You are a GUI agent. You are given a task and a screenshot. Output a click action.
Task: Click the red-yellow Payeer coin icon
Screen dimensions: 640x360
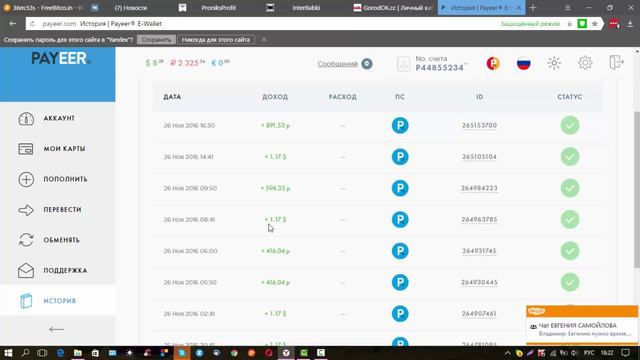click(493, 64)
